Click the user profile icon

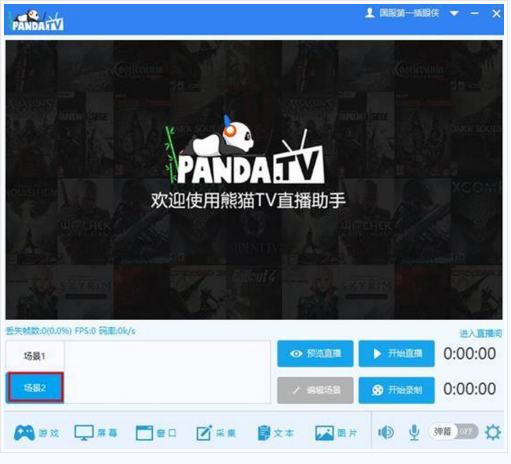(370, 13)
